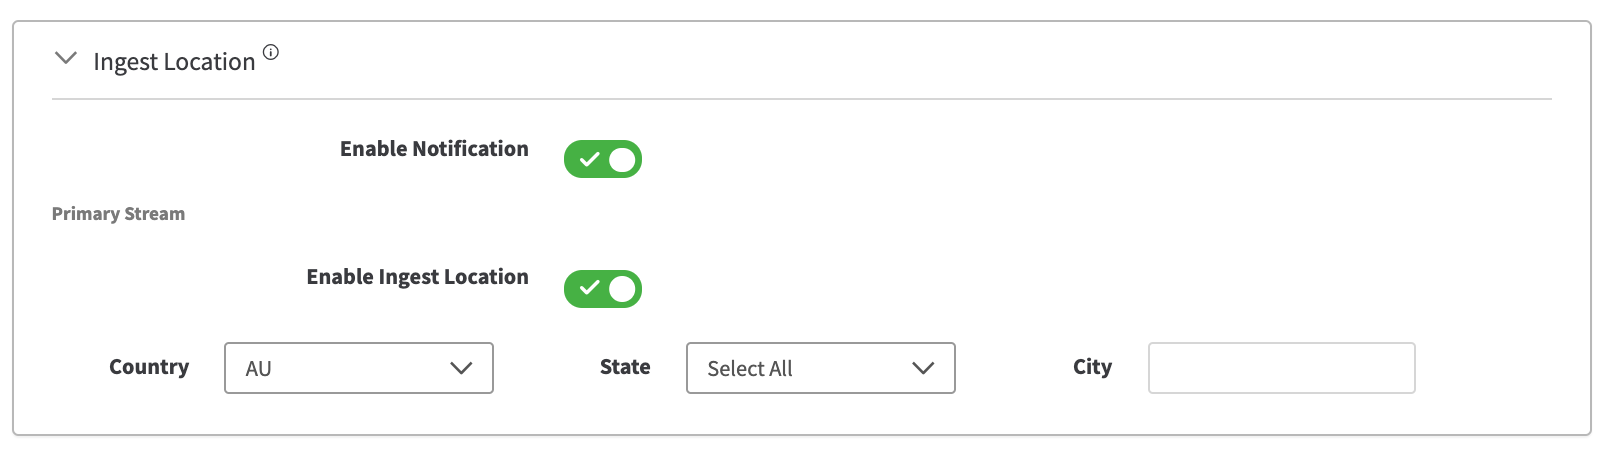Click the white knob of Enable Notification switch

point(622,159)
